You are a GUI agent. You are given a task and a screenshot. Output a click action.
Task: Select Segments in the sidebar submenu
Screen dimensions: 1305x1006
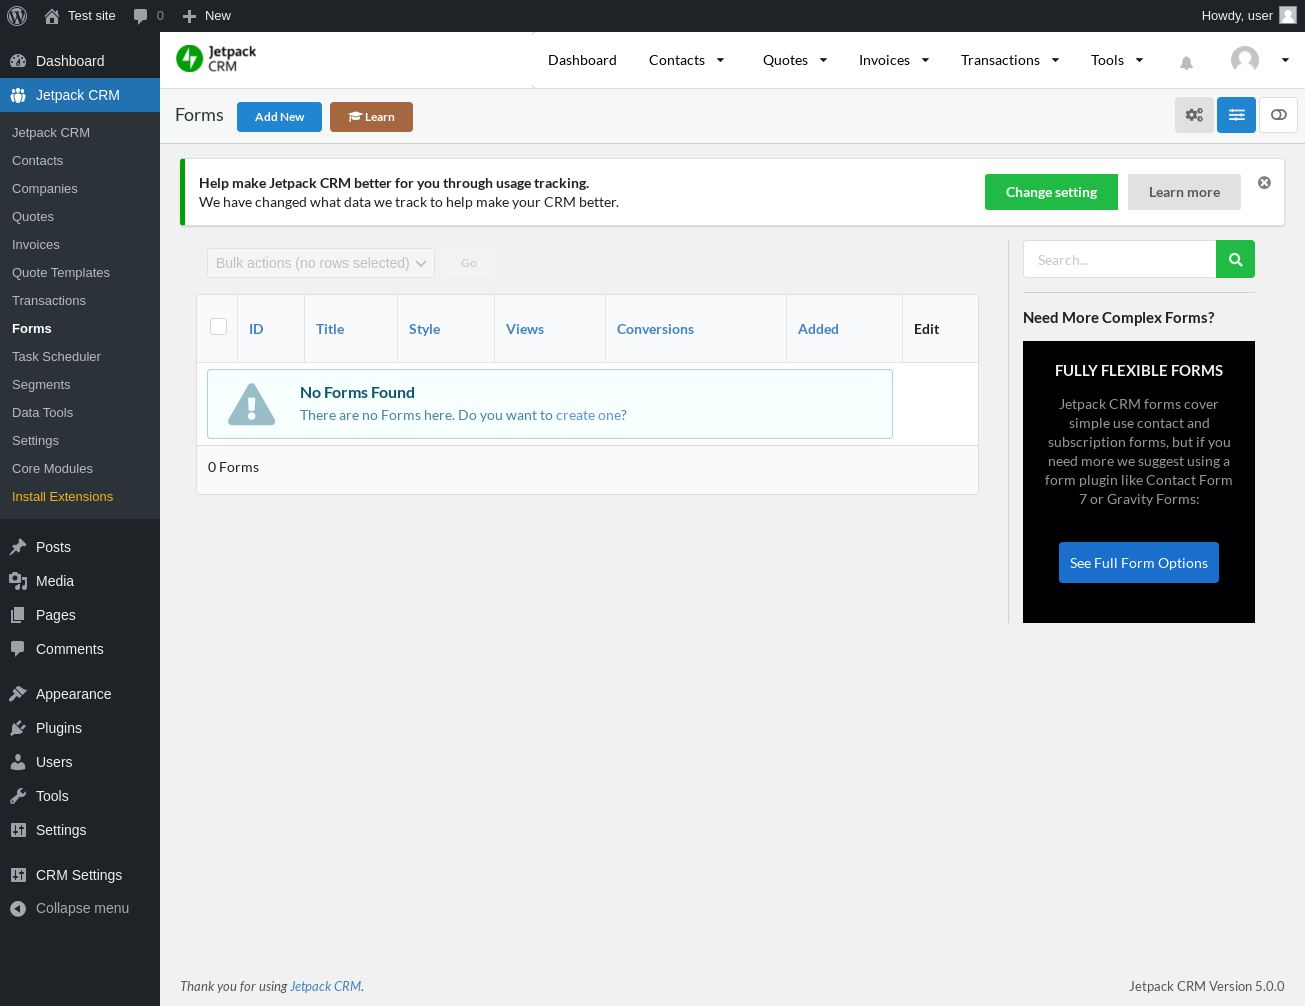tap(41, 385)
